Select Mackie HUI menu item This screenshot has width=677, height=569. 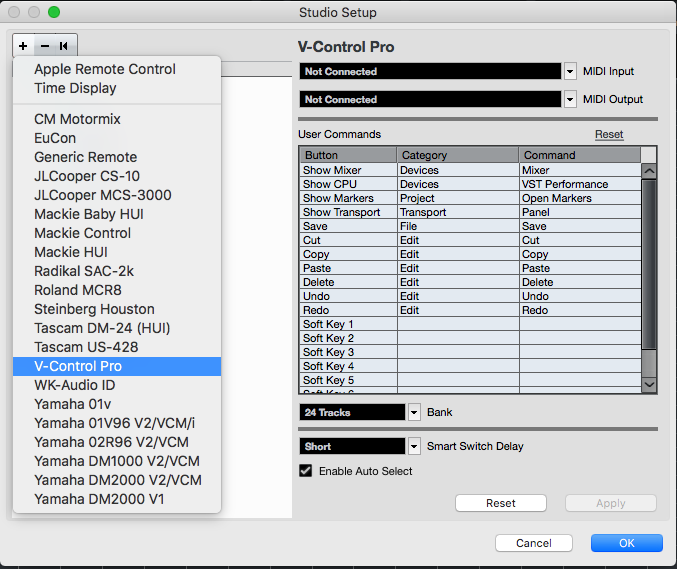(117, 252)
